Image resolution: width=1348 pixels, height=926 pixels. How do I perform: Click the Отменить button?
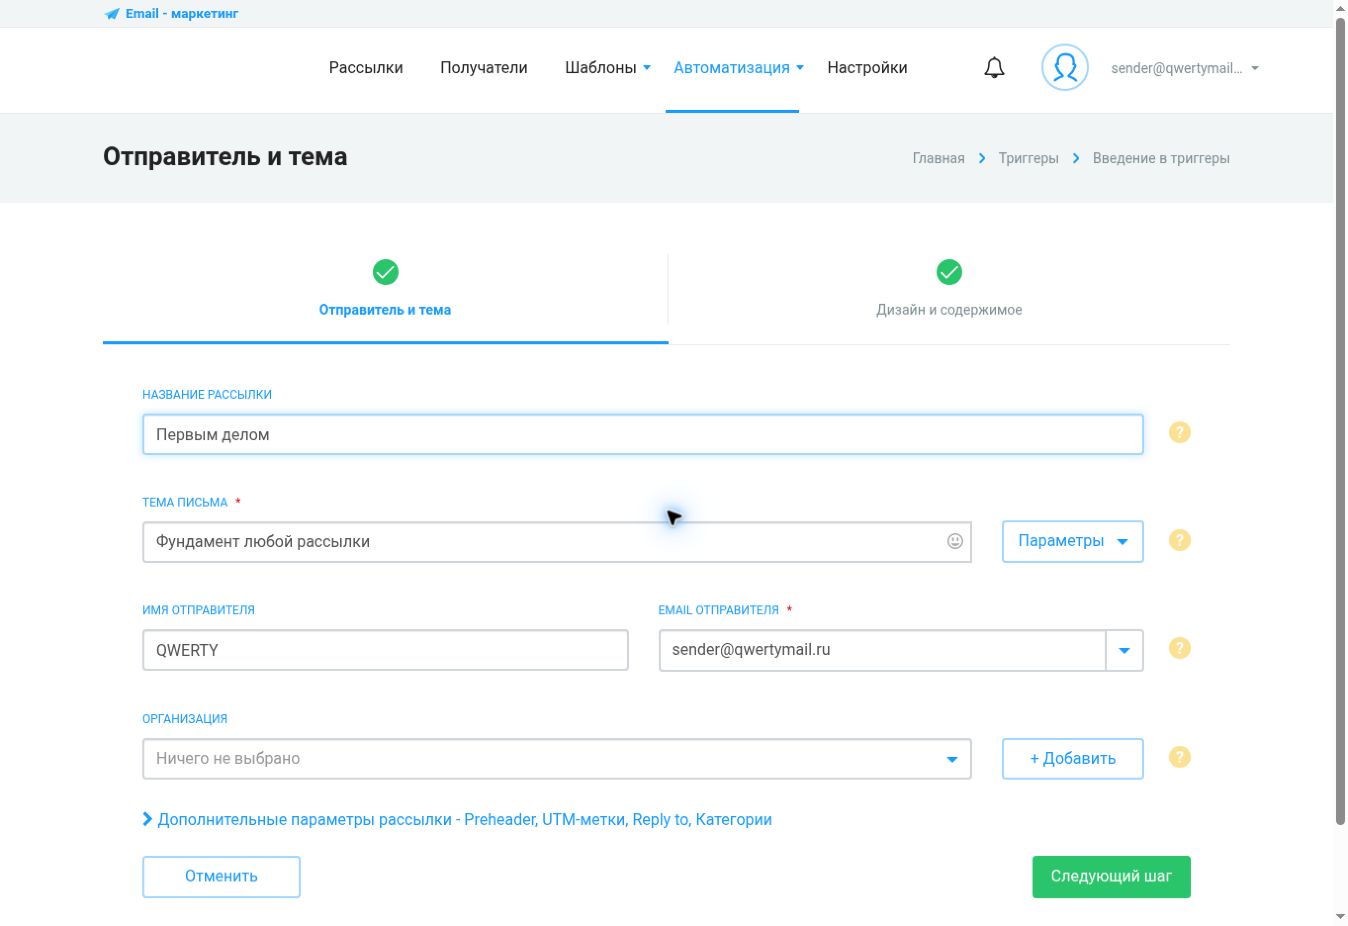pos(221,877)
